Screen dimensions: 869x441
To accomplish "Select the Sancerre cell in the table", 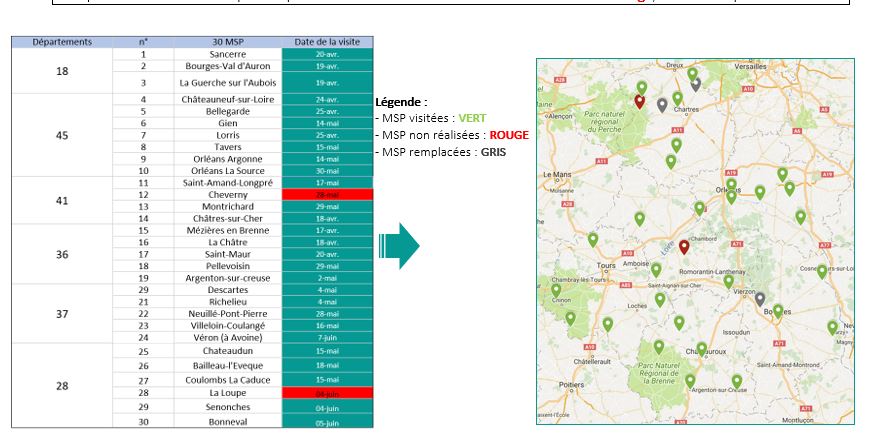I will pos(228,54).
